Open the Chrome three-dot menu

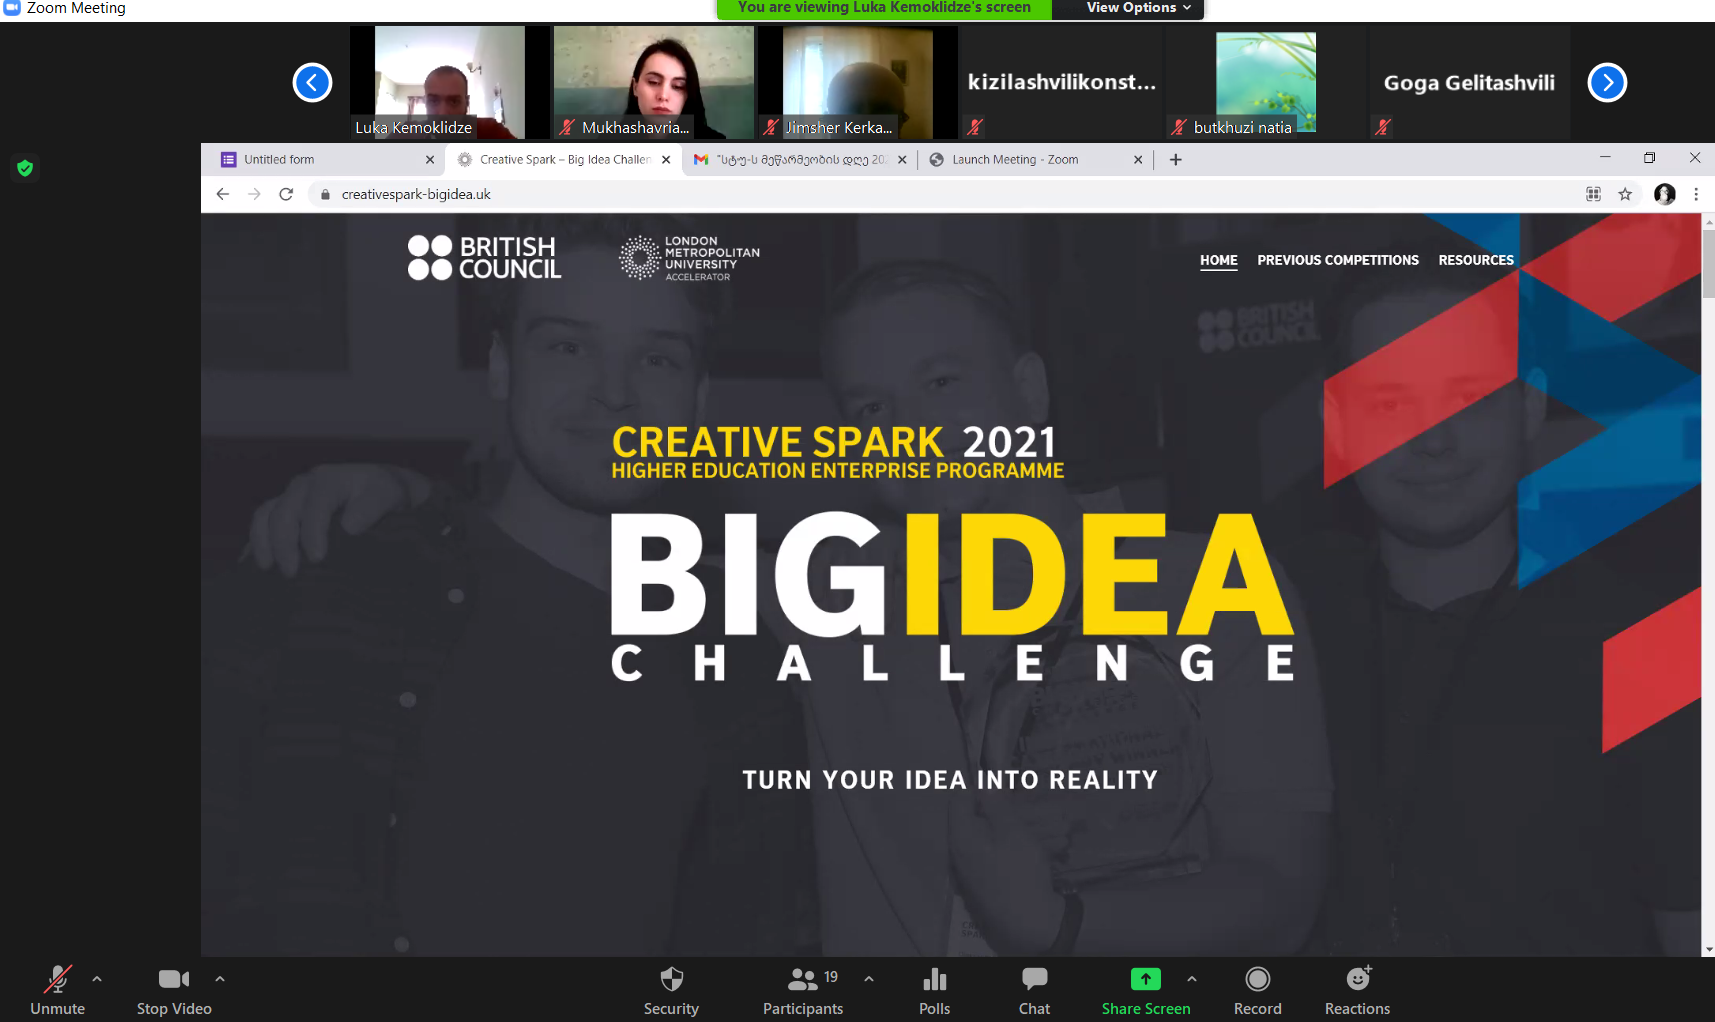point(1696,194)
